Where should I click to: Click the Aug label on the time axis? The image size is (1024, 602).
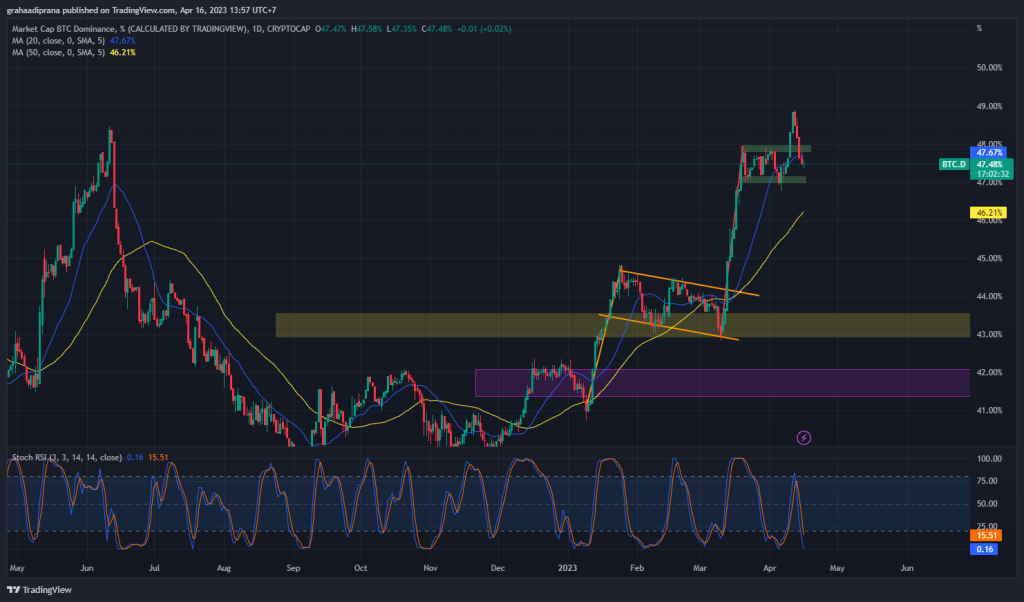(x=223, y=568)
